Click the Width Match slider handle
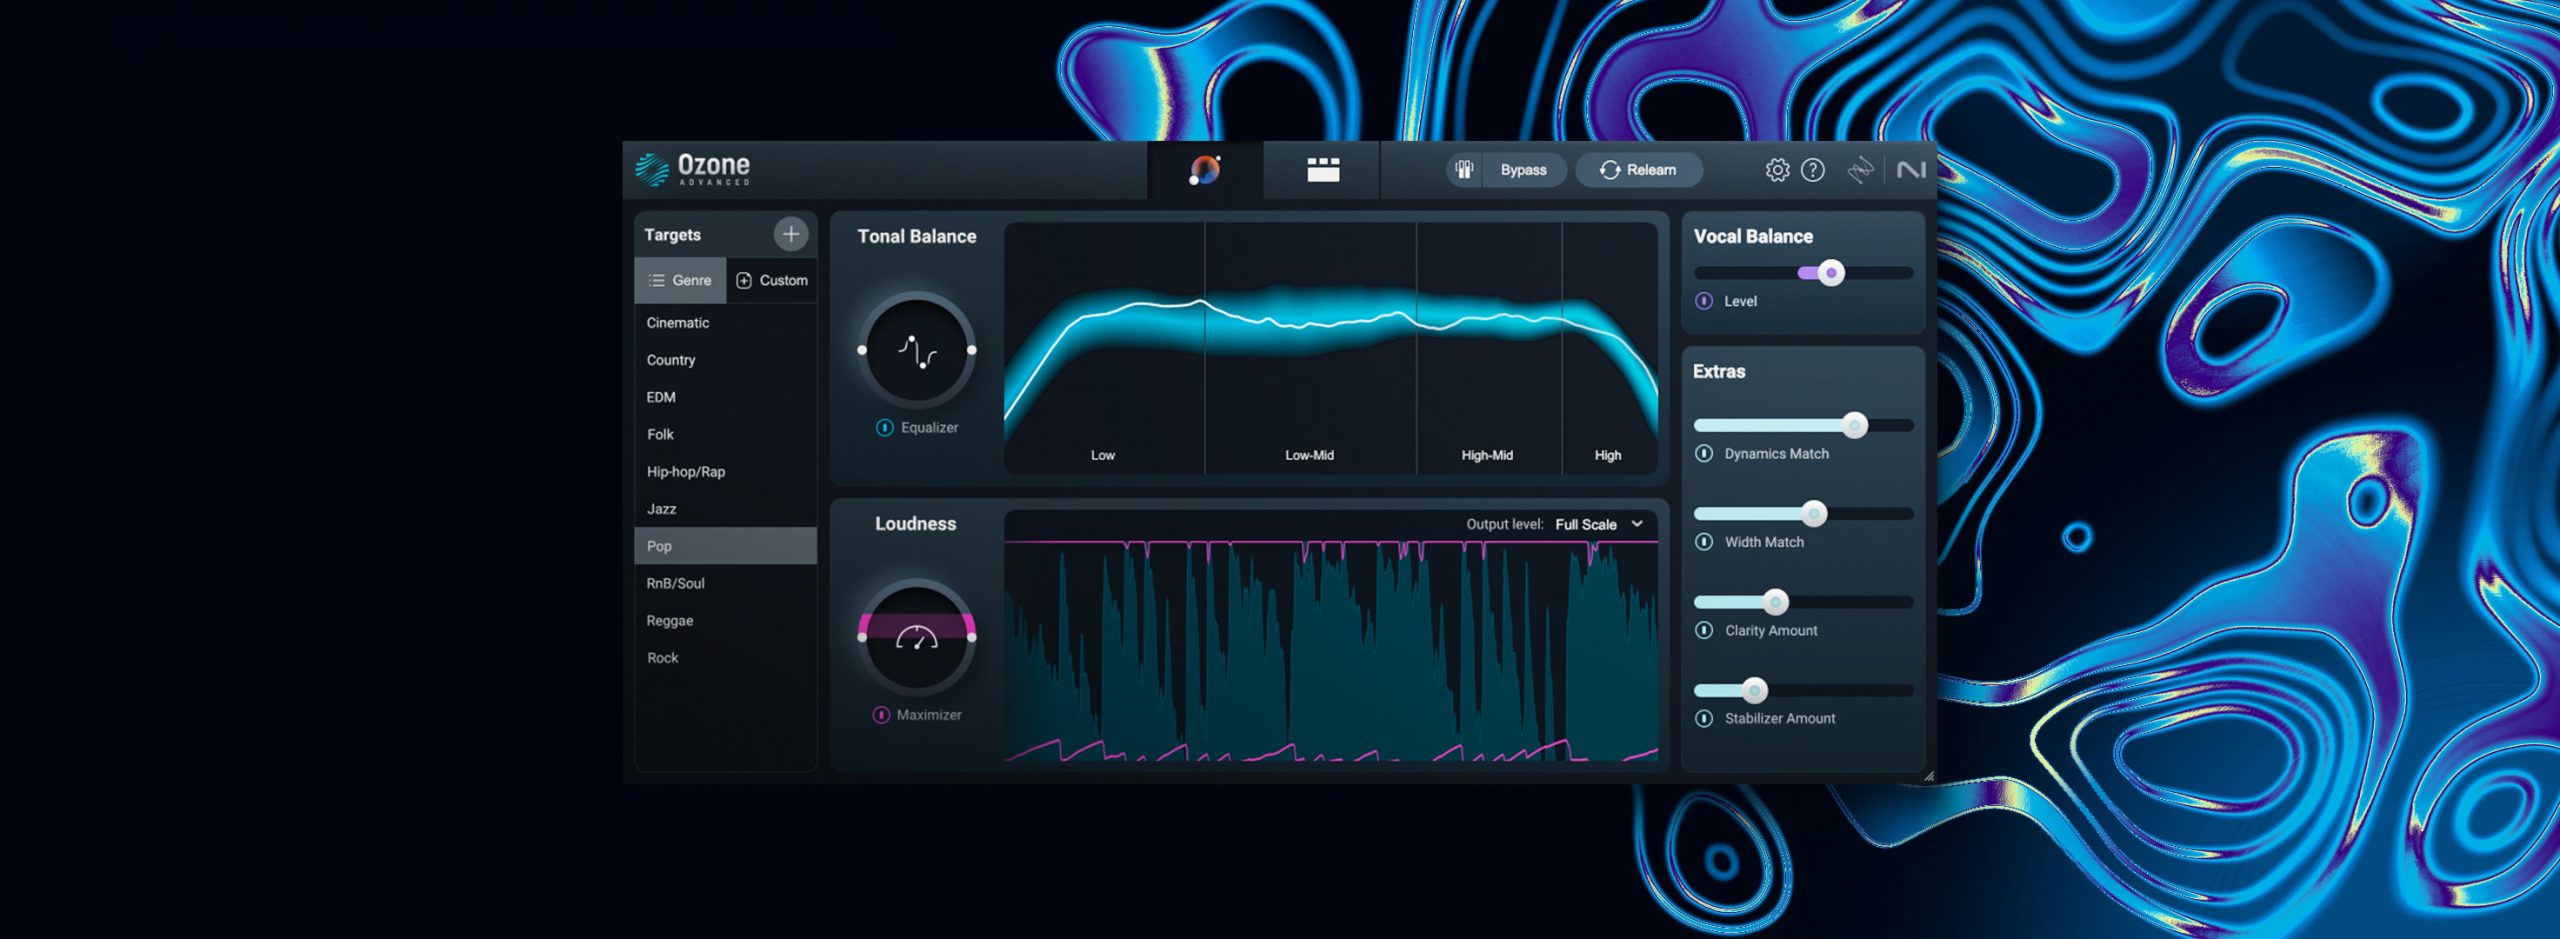Screen dimensions: 2560x939 [1814, 514]
